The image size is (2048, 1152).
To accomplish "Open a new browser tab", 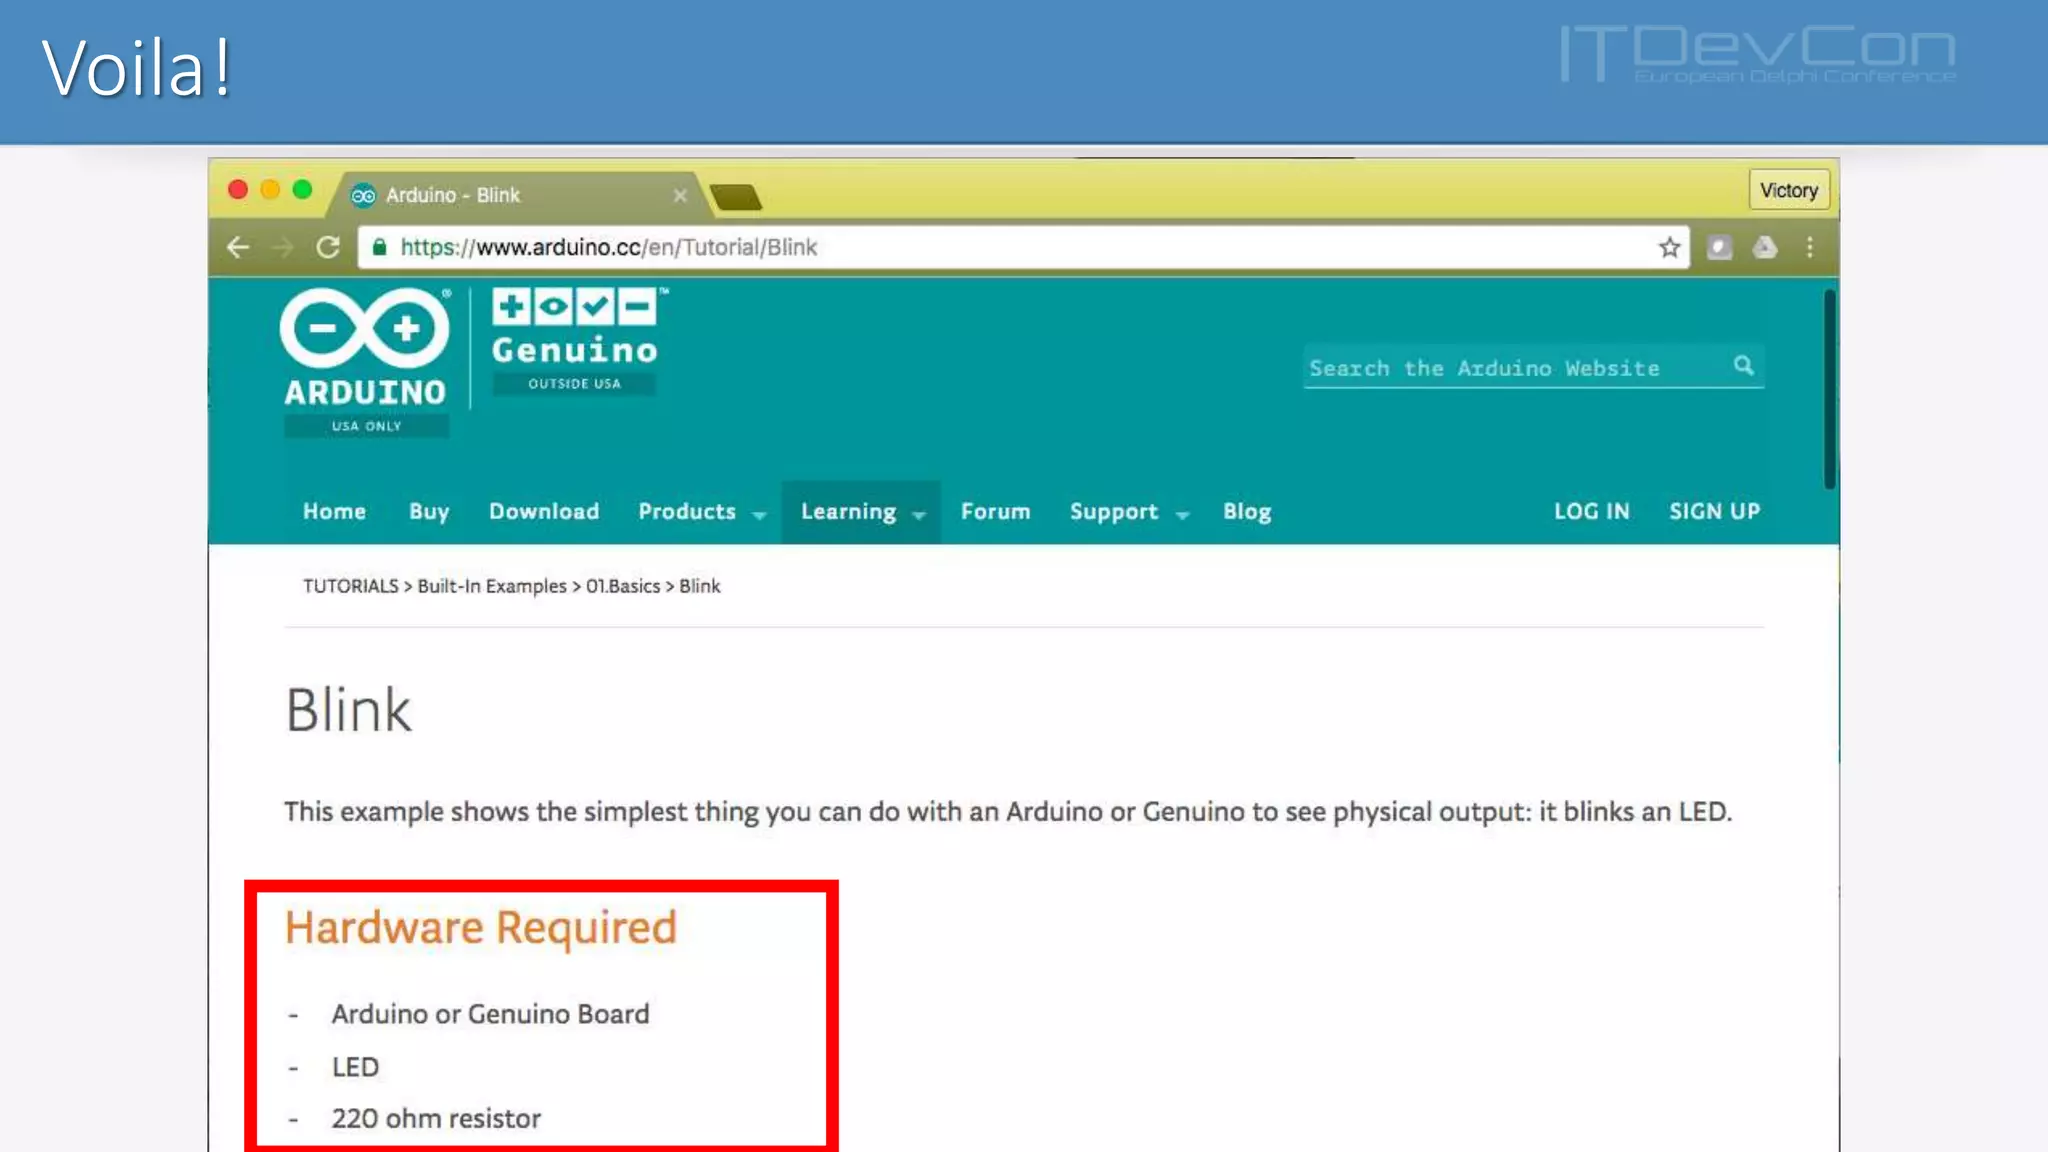I will [x=736, y=197].
